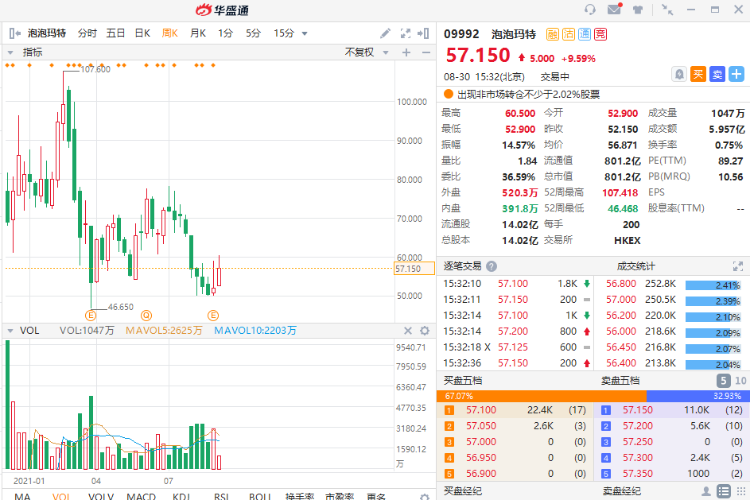Open the 不复权 adjustment dropdown

[366, 52]
